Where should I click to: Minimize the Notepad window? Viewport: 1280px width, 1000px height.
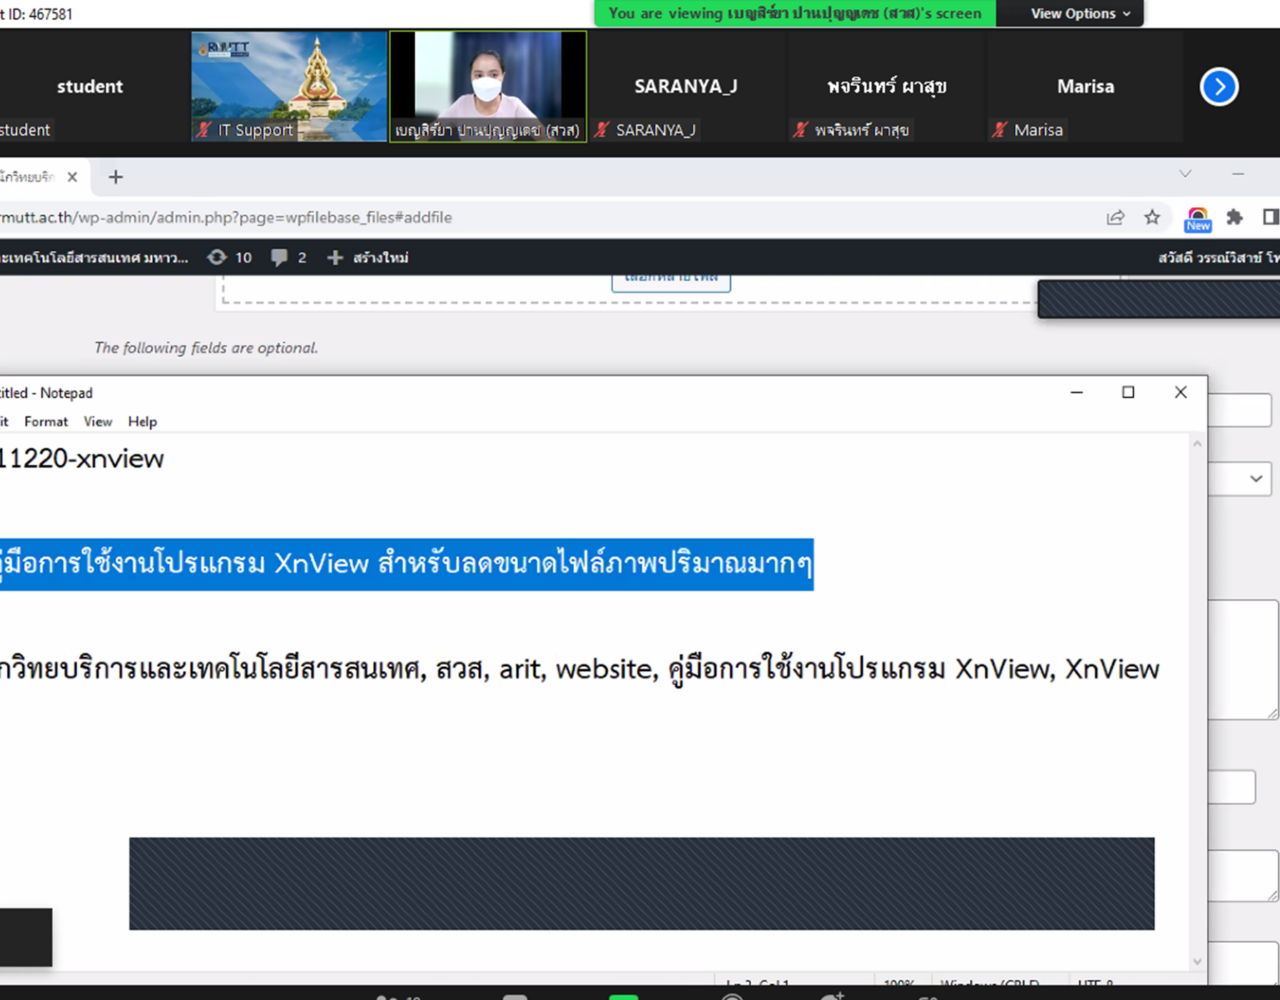point(1077,392)
